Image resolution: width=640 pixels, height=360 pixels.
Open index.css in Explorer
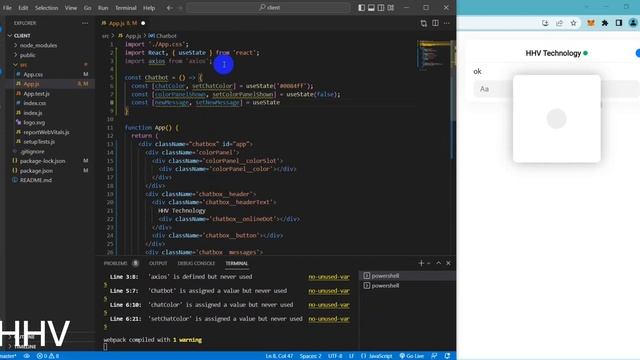[x=34, y=103]
